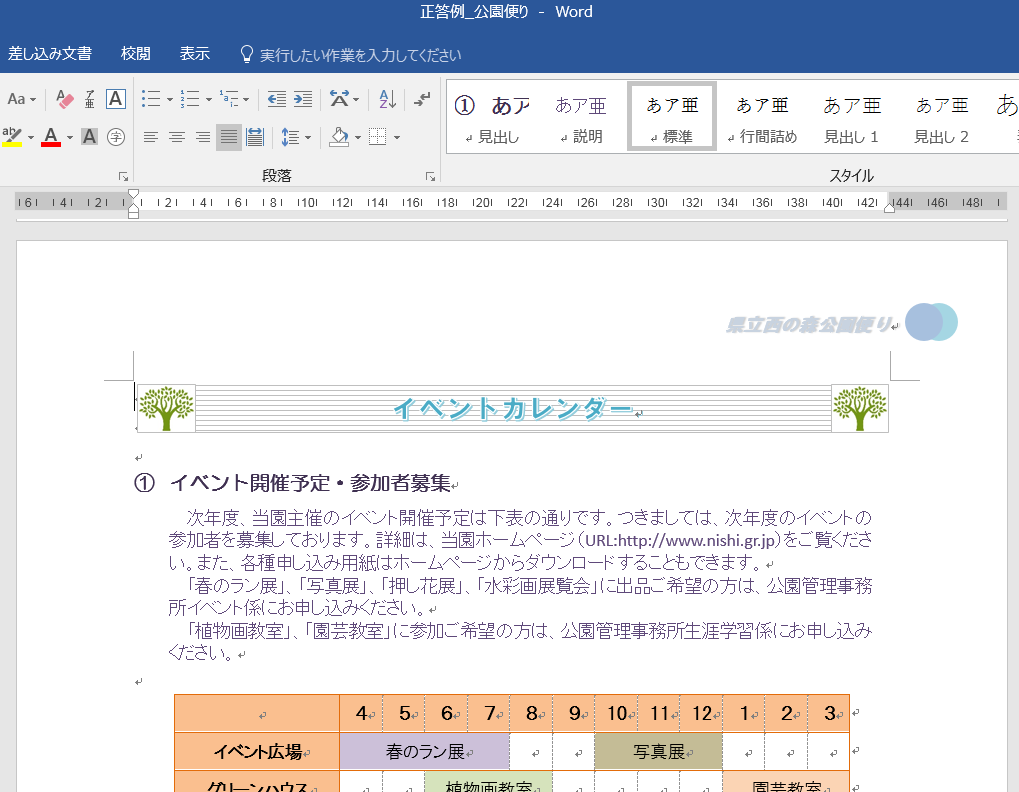
Task: Expand the line spacing dropdown
Action: [x=308, y=138]
